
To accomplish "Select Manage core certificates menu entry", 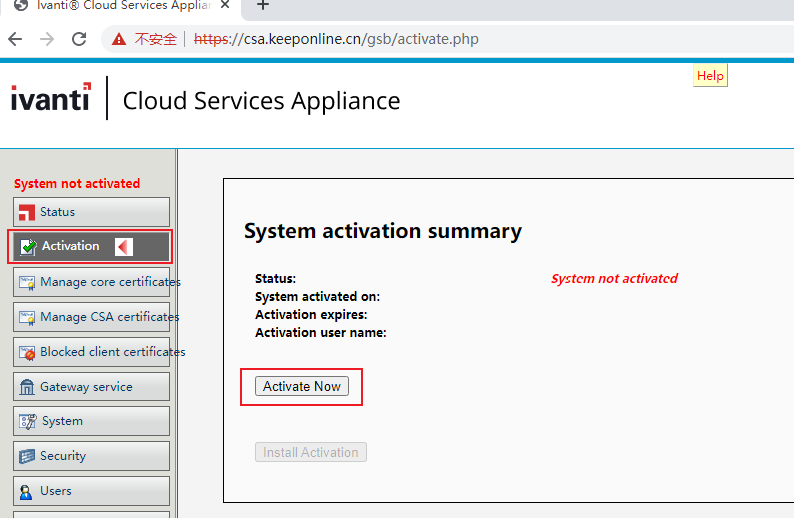I will pos(110,282).
